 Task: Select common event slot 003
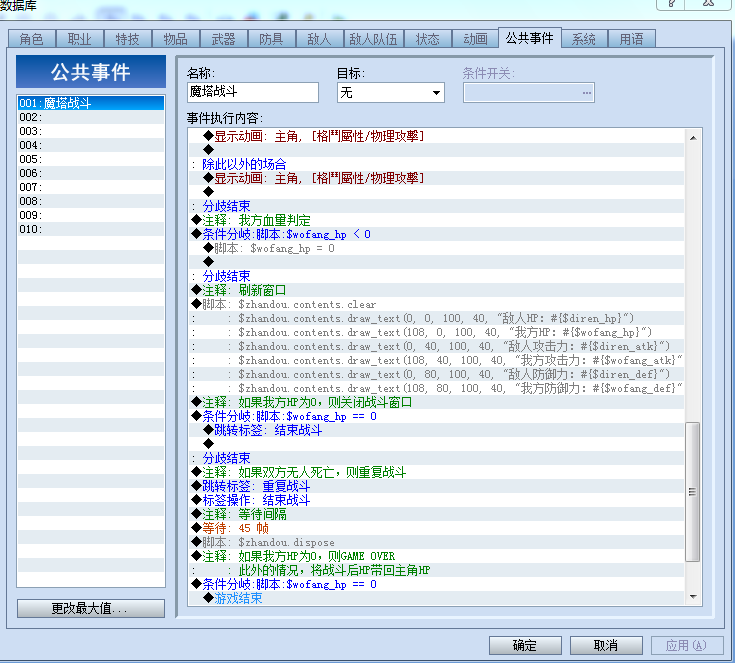pyautogui.click(x=91, y=131)
